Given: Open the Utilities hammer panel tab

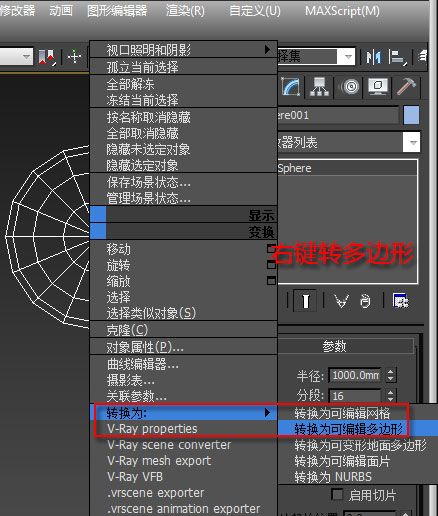Looking at the screenshot, I should 406,87.
